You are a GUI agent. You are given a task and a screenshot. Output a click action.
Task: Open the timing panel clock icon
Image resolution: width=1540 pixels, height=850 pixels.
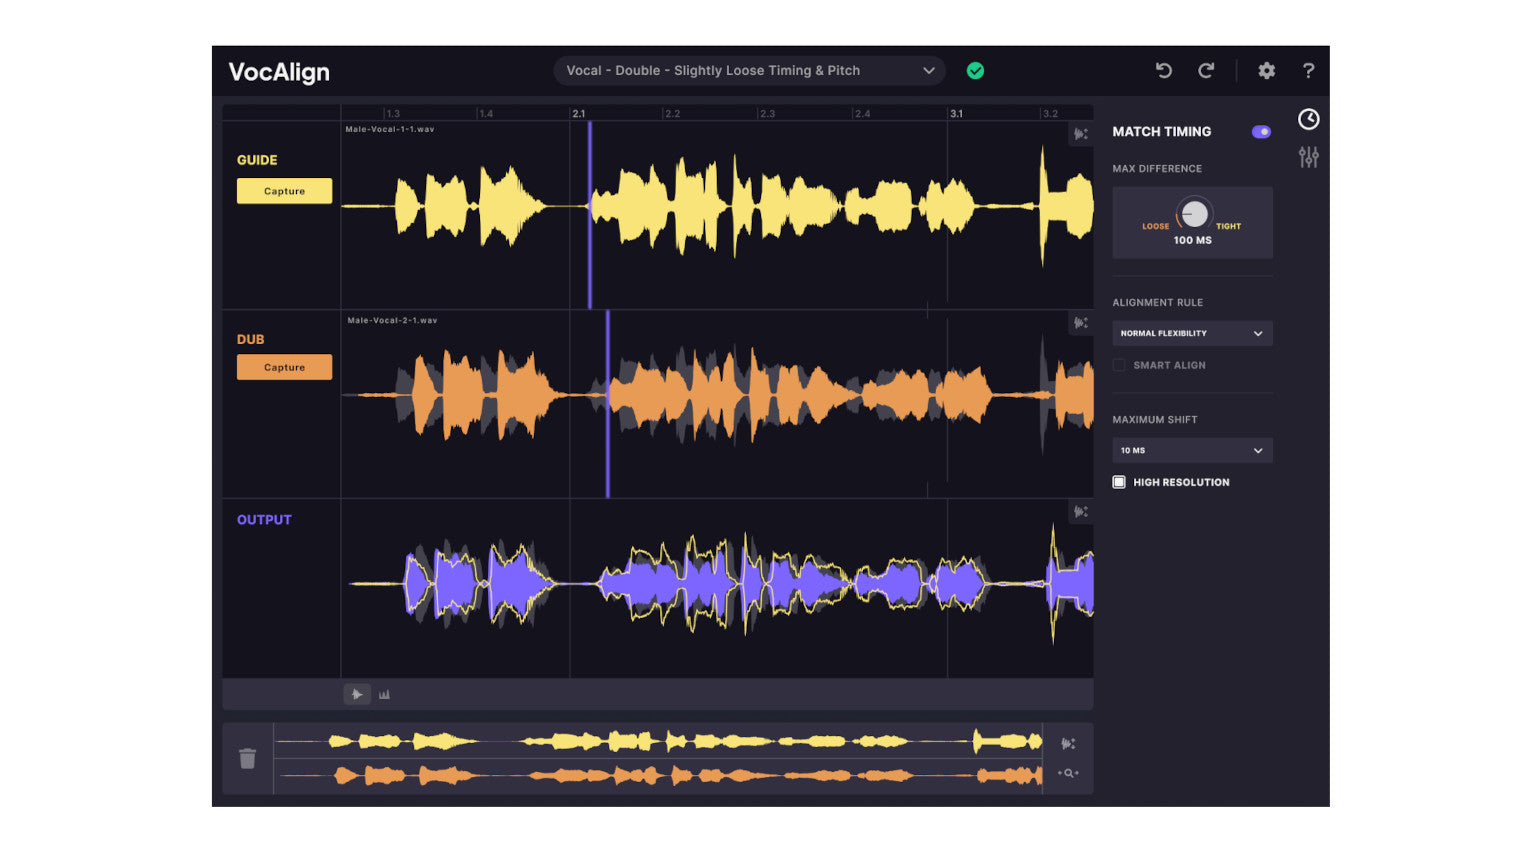(1308, 119)
